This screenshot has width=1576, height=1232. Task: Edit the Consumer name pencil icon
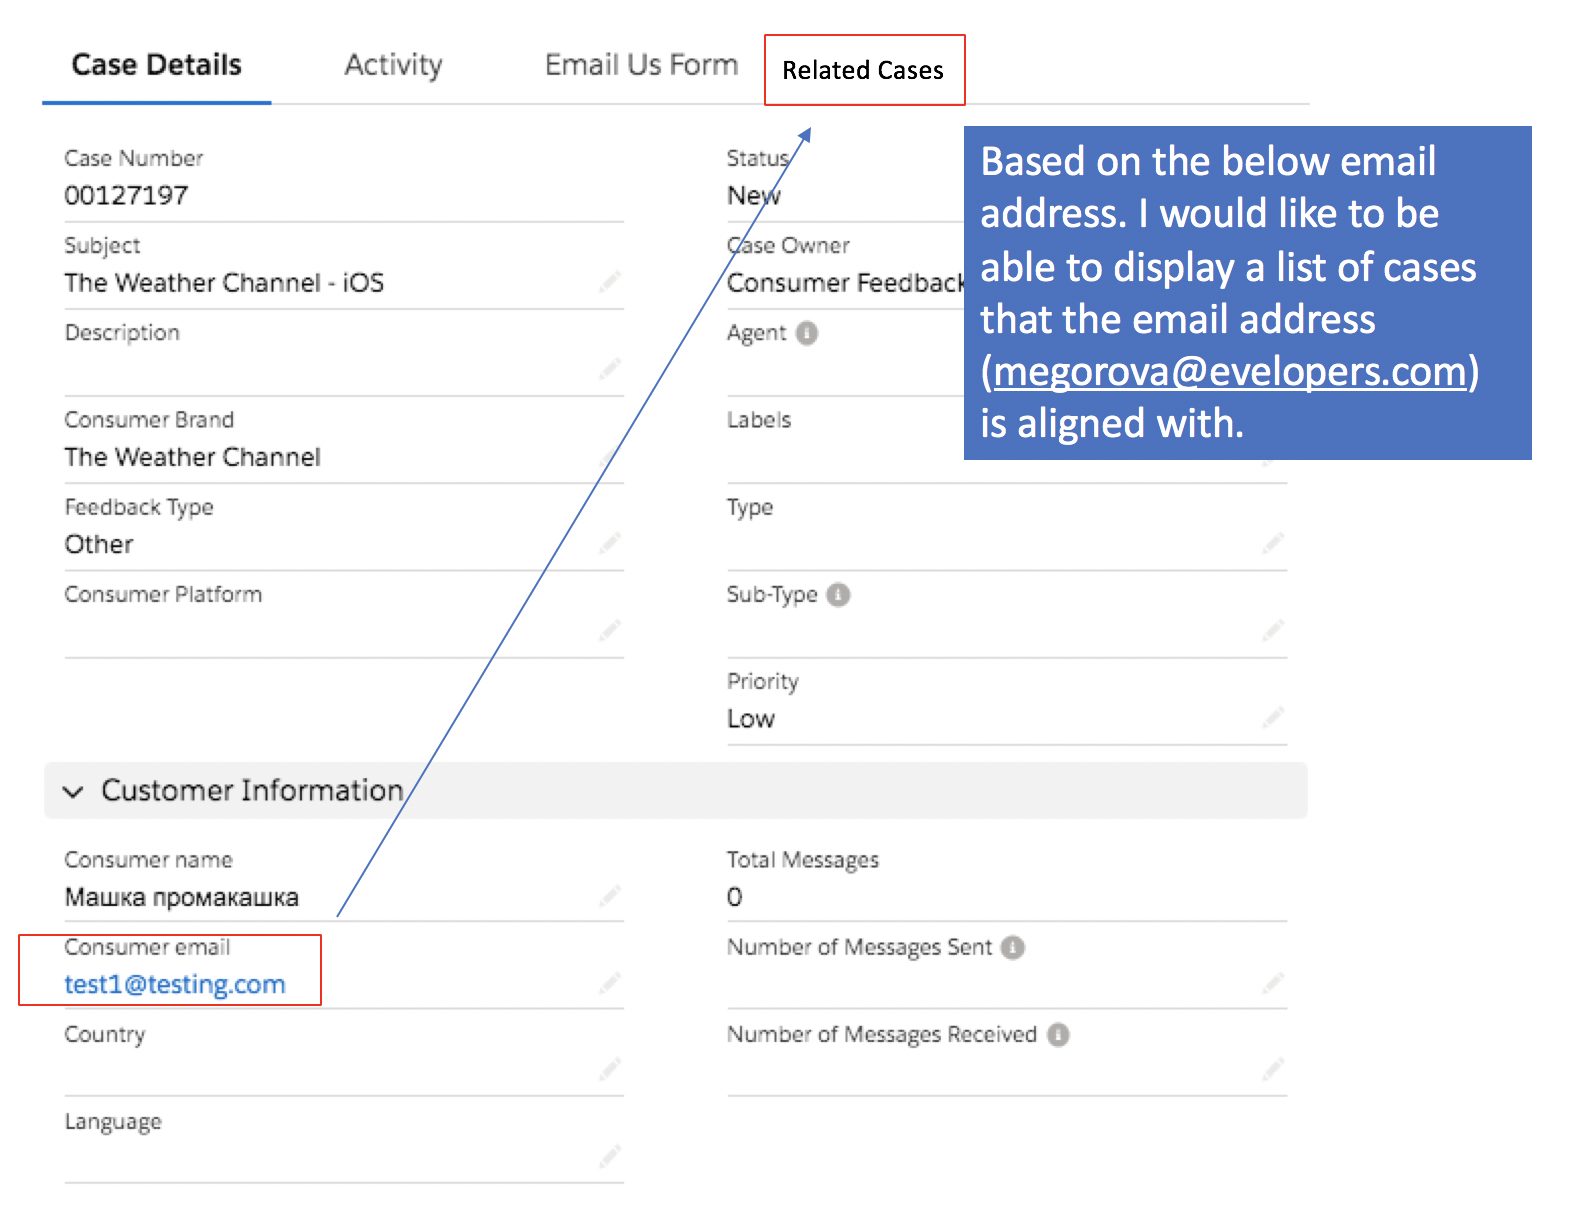point(610,895)
